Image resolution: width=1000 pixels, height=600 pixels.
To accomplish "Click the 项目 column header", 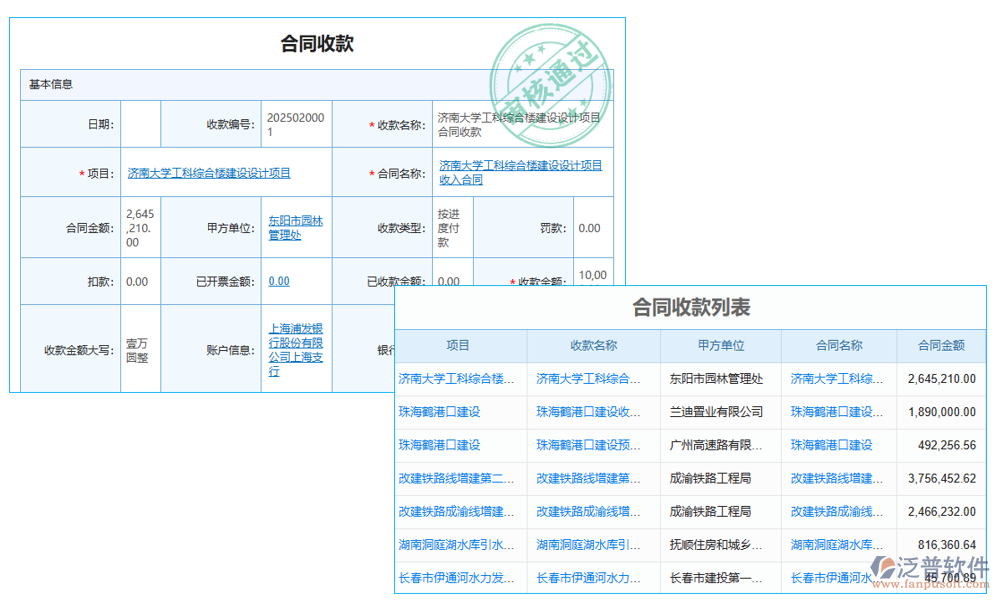I will click(457, 345).
